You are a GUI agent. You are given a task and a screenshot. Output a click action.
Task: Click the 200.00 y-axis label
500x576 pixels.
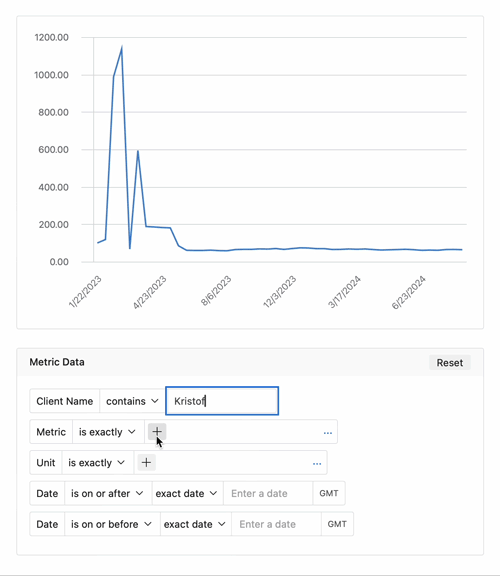[53, 225]
